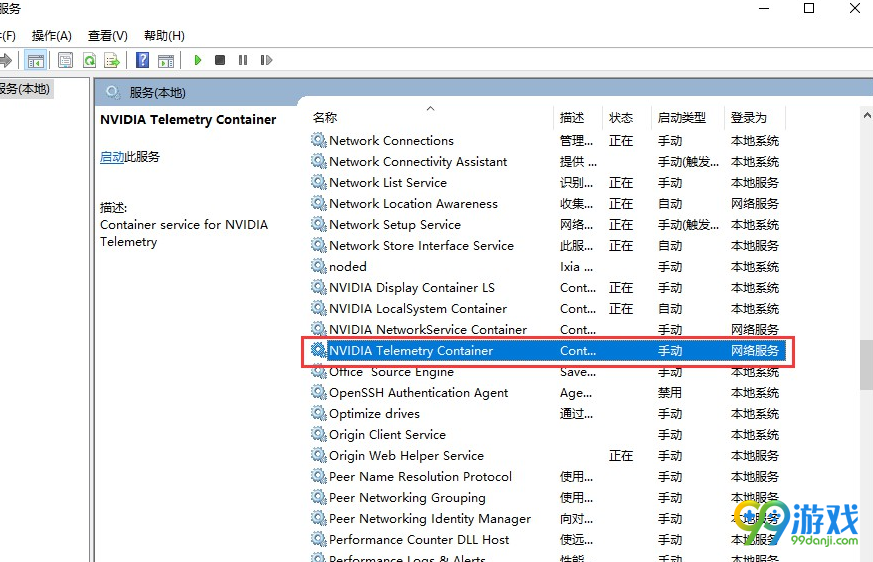The image size is (873, 562).
Task: Click gear icon of Peer Networking Grouping
Action: (318, 497)
